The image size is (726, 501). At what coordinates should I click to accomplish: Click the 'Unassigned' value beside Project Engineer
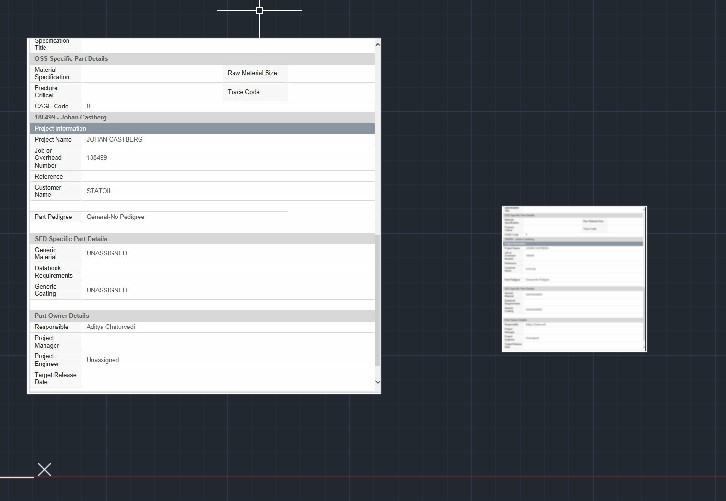click(102, 360)
